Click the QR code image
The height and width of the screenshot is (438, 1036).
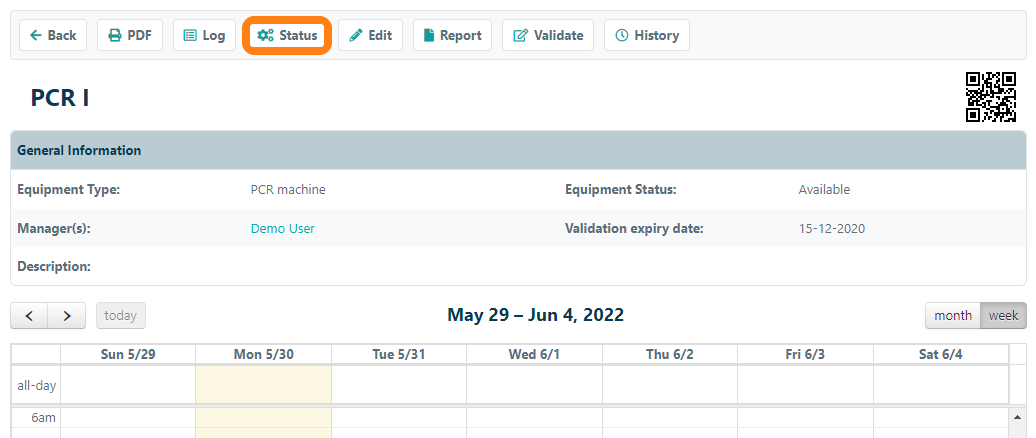(x=991, y=97)
